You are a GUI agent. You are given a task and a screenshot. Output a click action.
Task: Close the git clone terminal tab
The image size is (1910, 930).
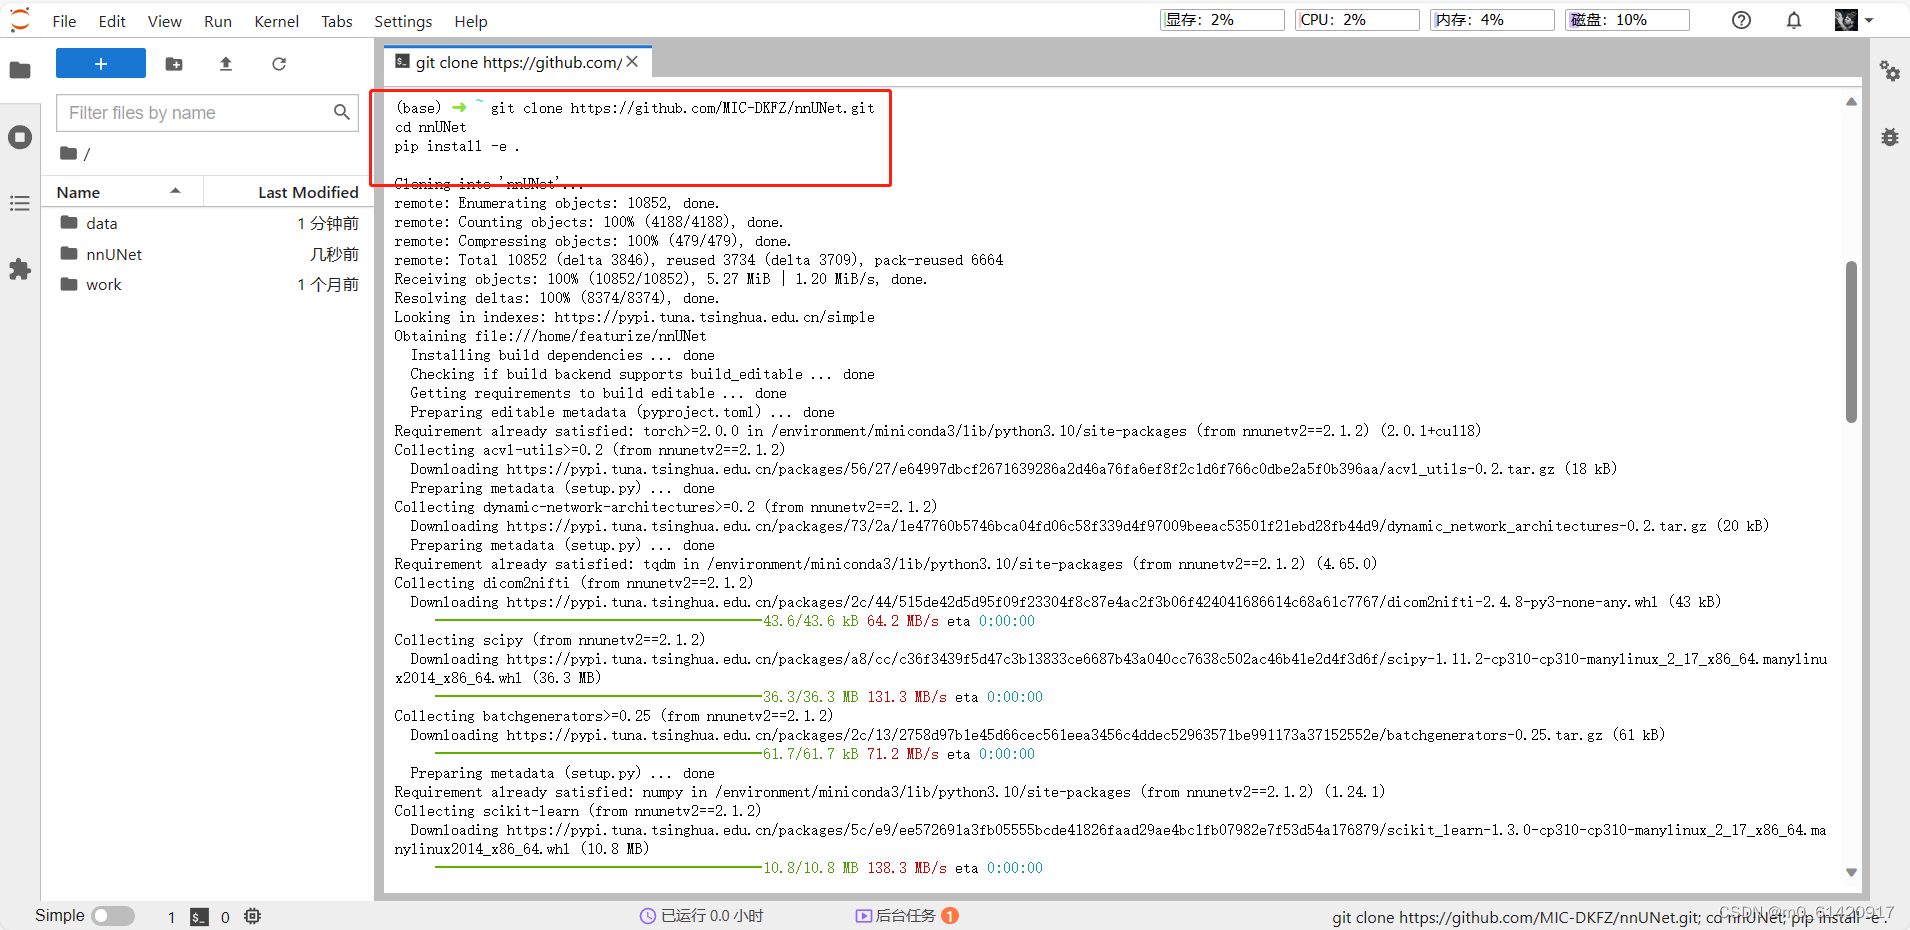click(x=632, y=62)
